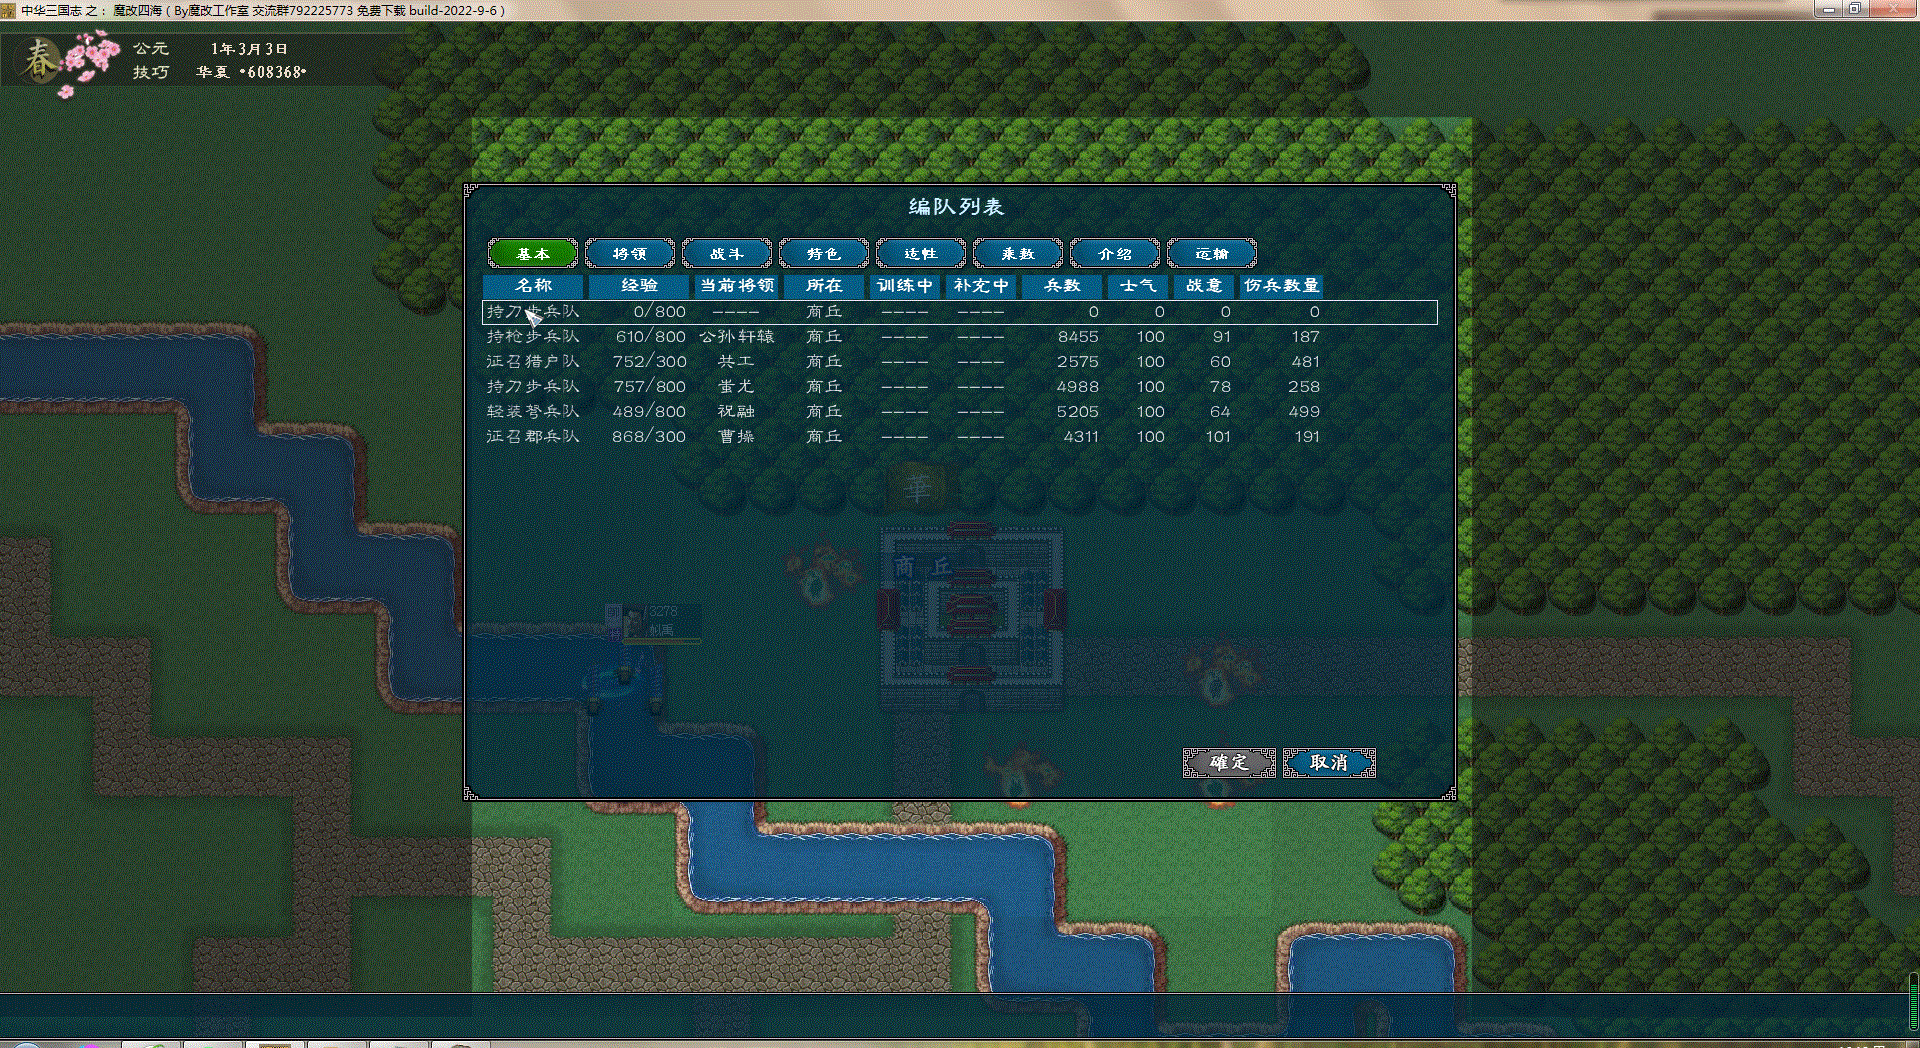
Task: Sort by the 名称 column header
Action: point(533,286)
